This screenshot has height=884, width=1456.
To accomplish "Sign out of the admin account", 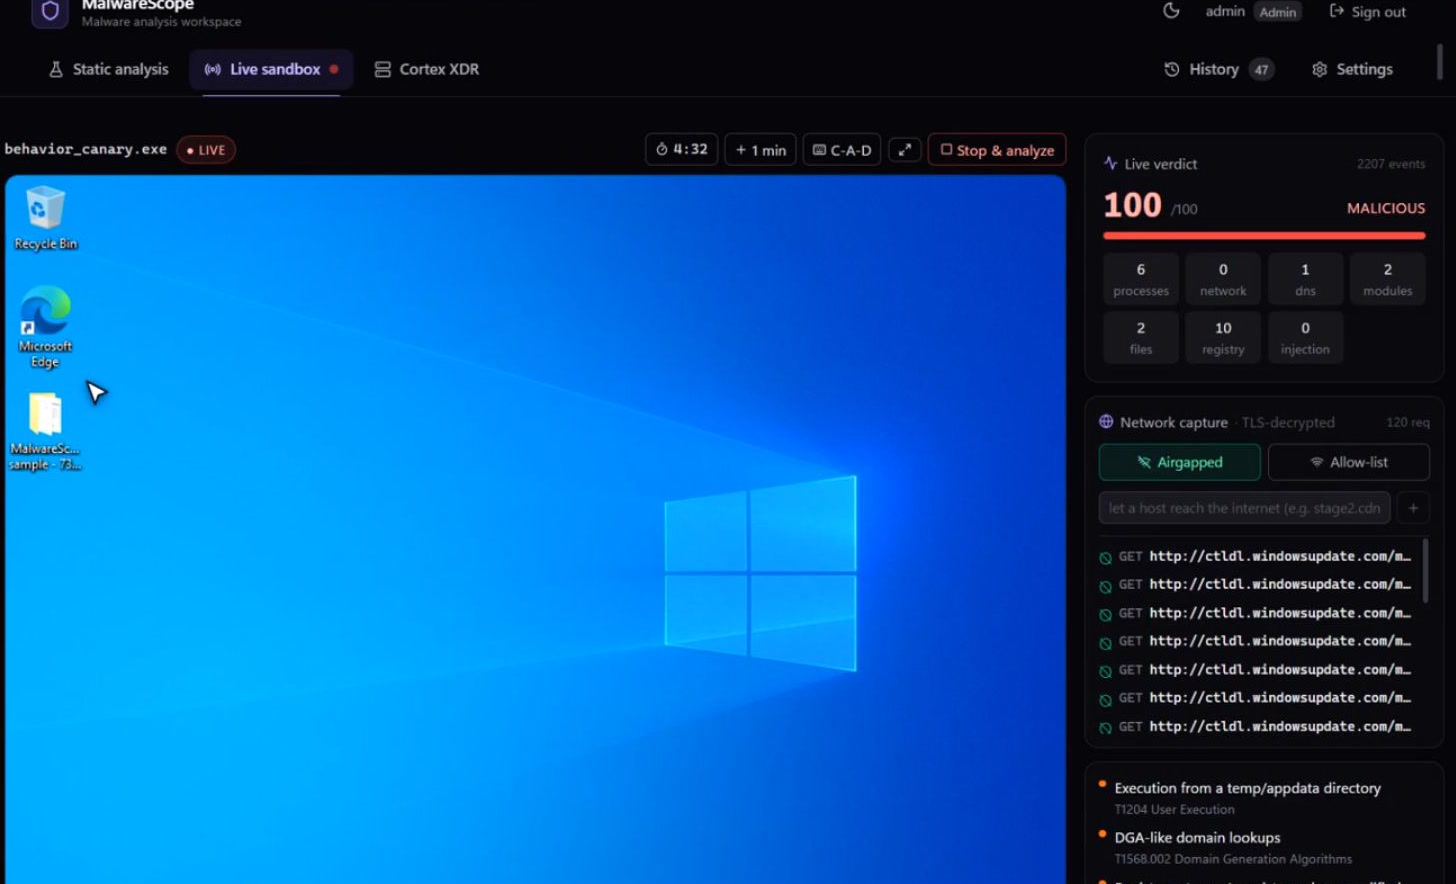I will coord(1367,12).
